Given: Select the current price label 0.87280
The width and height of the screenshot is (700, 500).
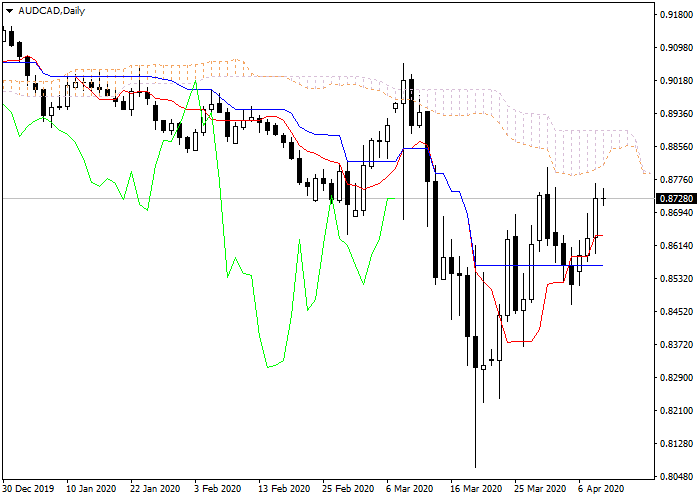Looking at the screenshot, I should click(676, 198).
